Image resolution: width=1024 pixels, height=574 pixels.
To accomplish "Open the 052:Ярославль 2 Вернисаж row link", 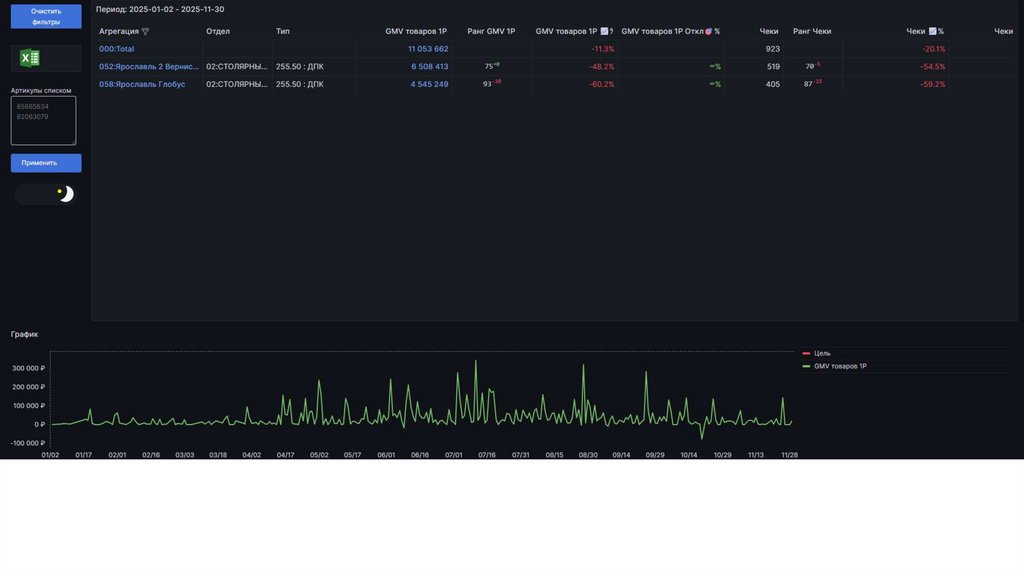I will (x=148, y=67).
